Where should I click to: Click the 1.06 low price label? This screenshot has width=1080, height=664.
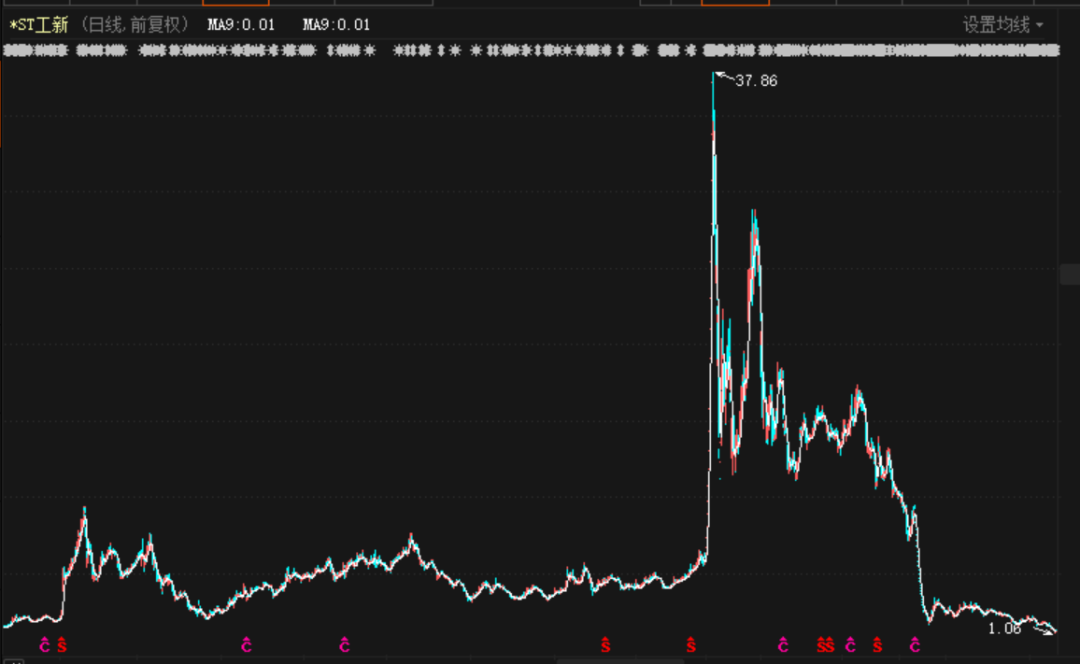coord(1004,628)
